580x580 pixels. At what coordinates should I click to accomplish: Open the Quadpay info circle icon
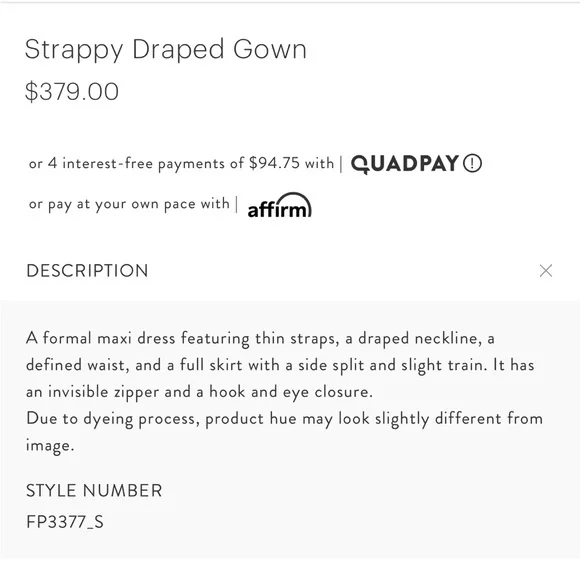(472, 163)
